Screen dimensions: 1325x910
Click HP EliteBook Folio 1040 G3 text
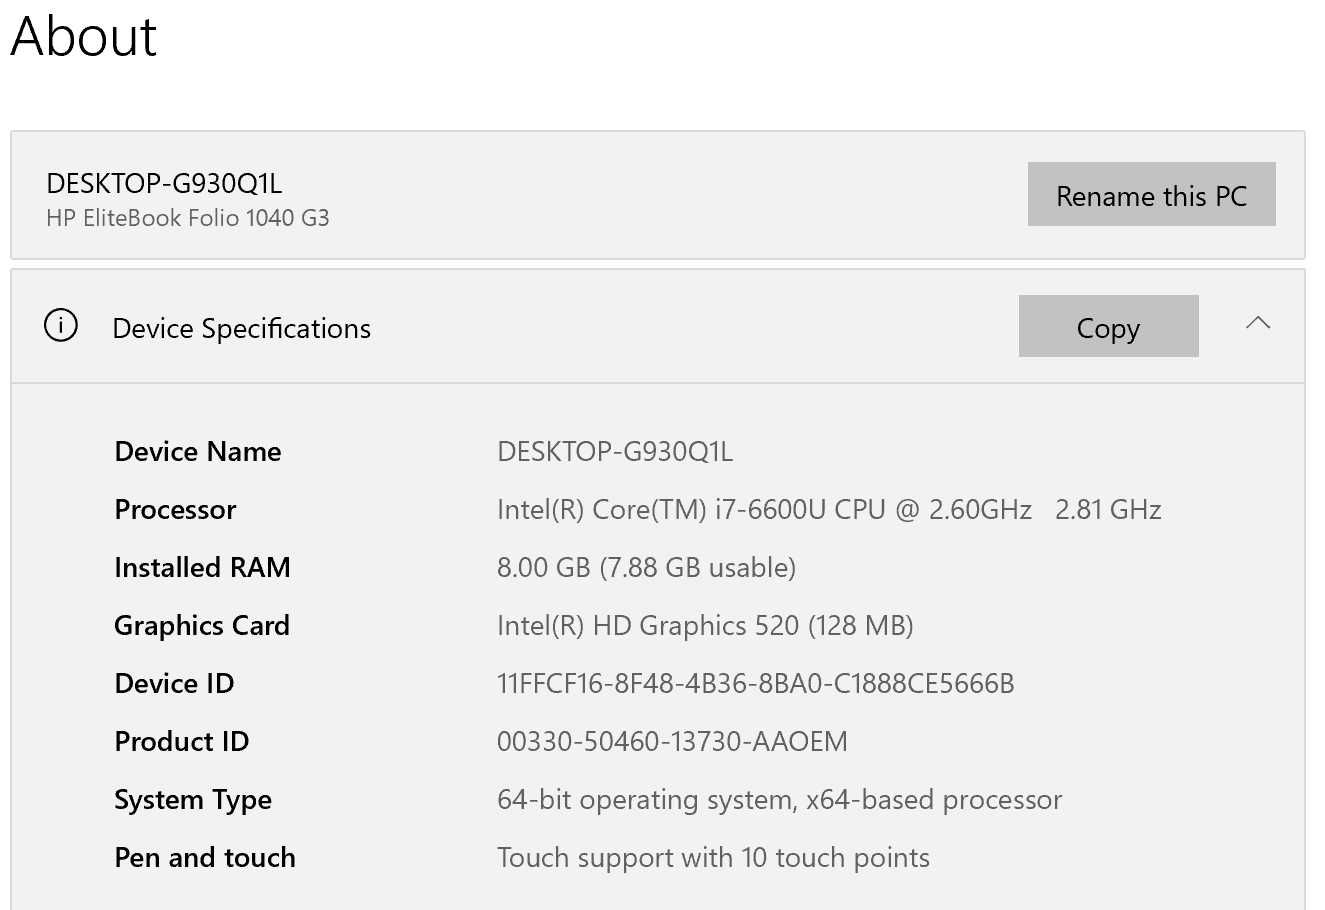188,218
